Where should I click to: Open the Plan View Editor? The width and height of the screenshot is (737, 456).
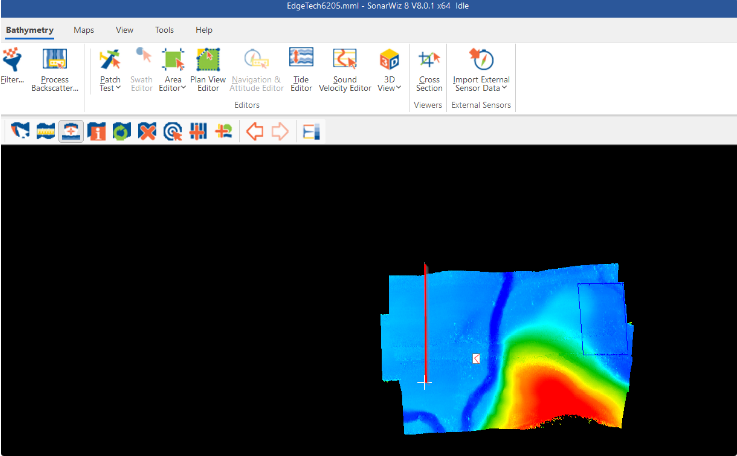208,68
